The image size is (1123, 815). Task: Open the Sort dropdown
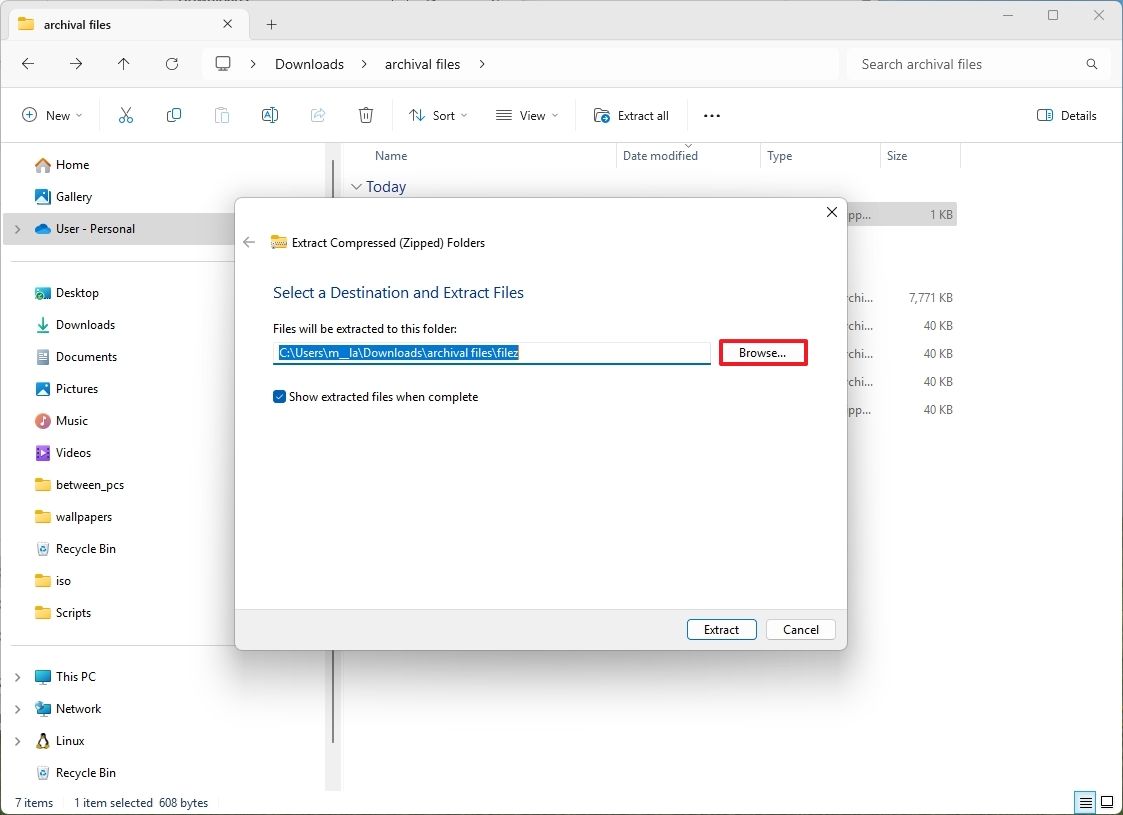tap(437, 115)
